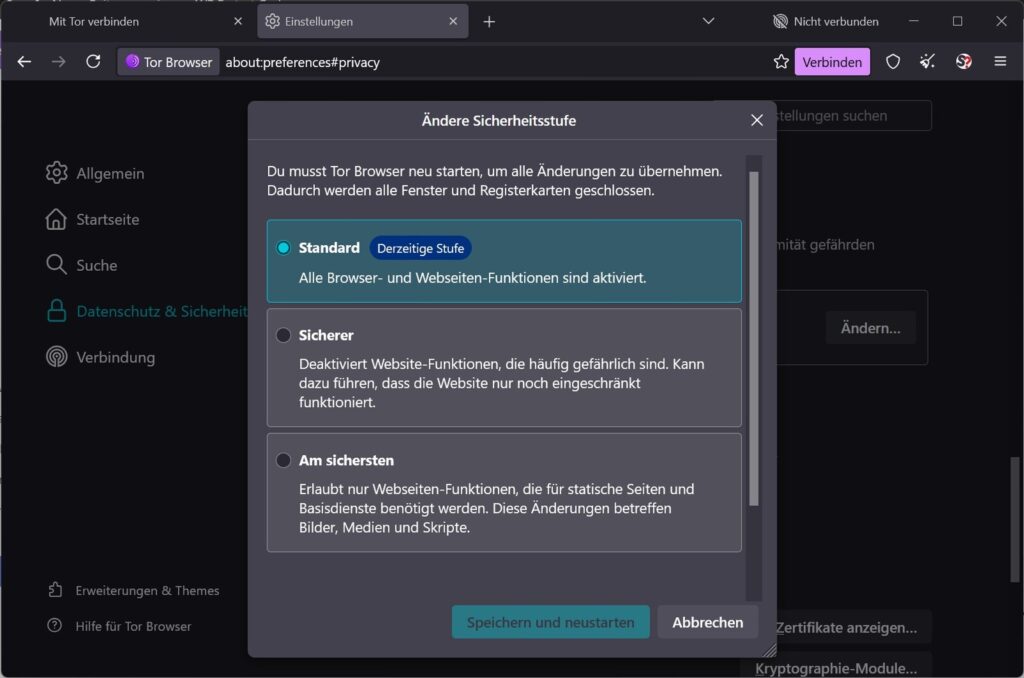The image size is (1024, 678).
Task: Click the Derzeitige Stufe badge
Action: [x=421, y=248]
